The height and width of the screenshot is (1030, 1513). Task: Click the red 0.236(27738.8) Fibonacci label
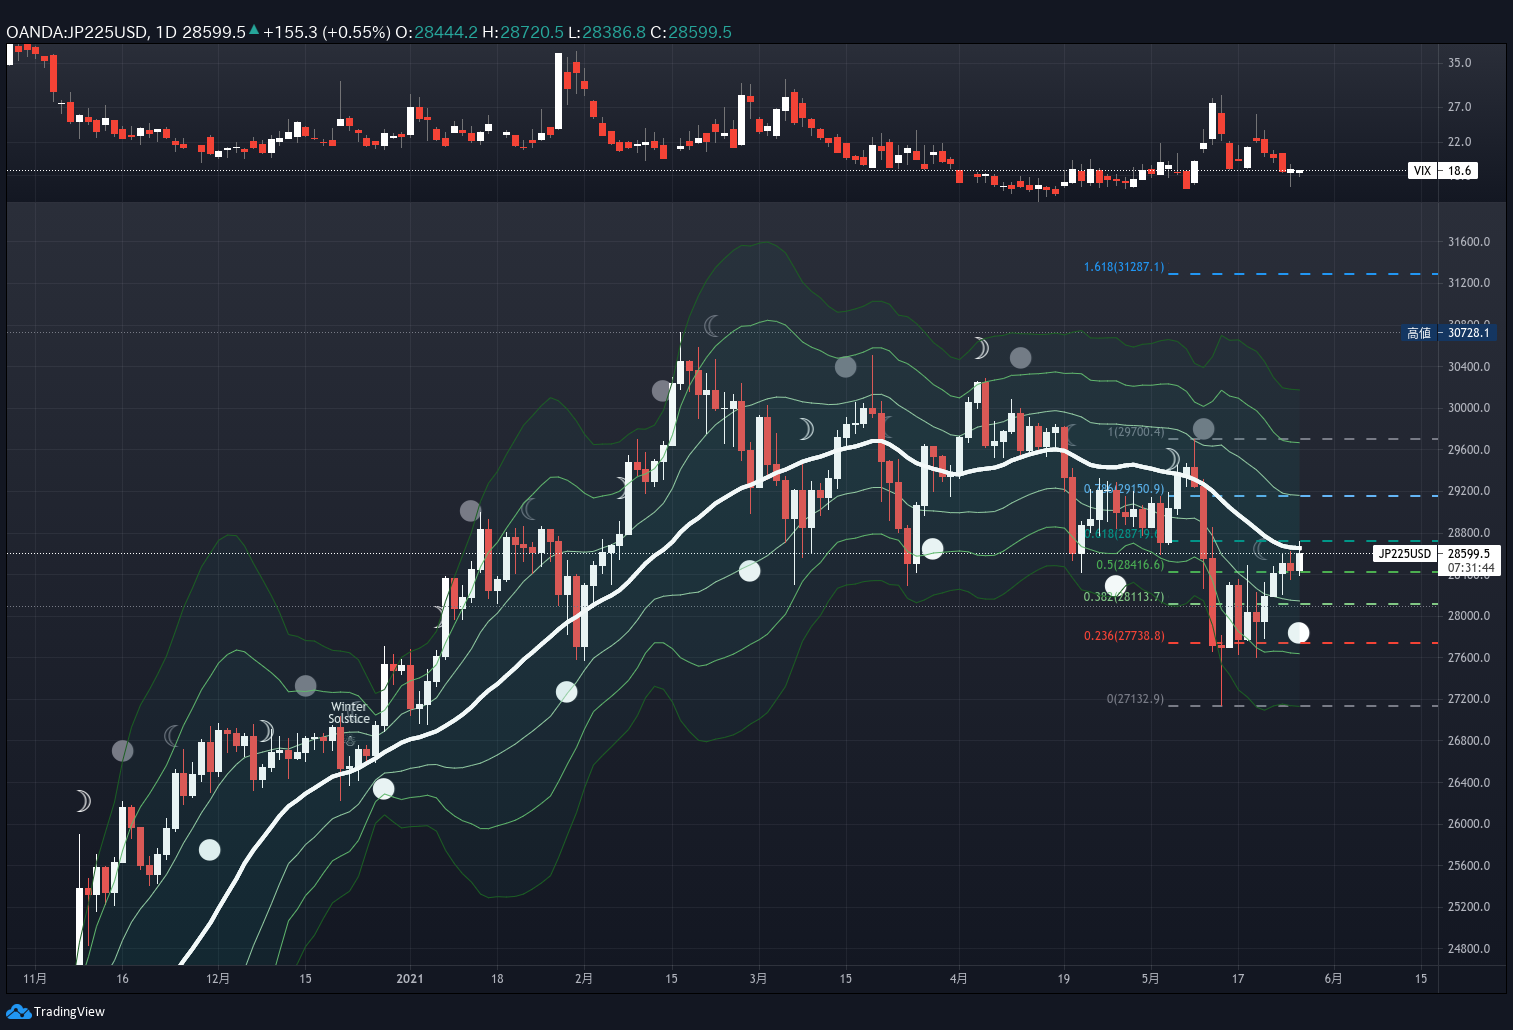(x=1124, y=636)
